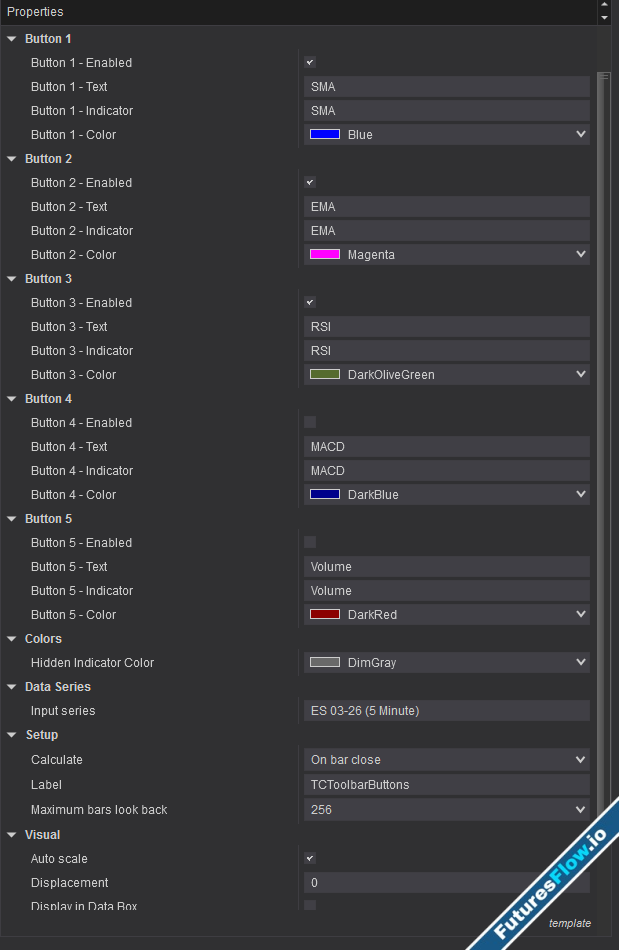Viewport: 619px width, 950px height.
Task: Click the Magenta color swatch
Action: click(x=325, y=255)
